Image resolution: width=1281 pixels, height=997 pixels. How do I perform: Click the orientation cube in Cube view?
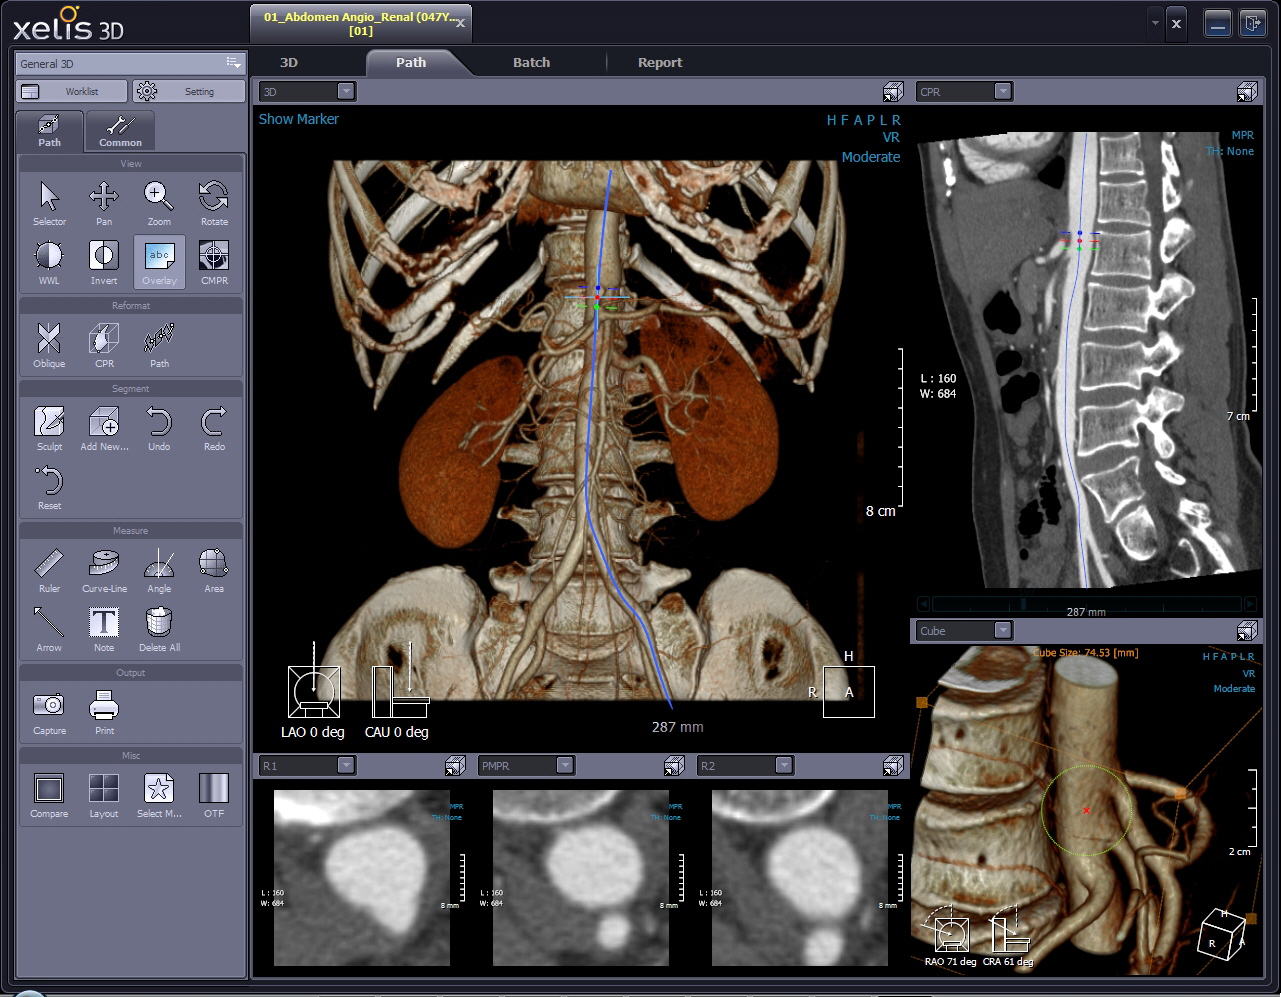[1223, 935]
